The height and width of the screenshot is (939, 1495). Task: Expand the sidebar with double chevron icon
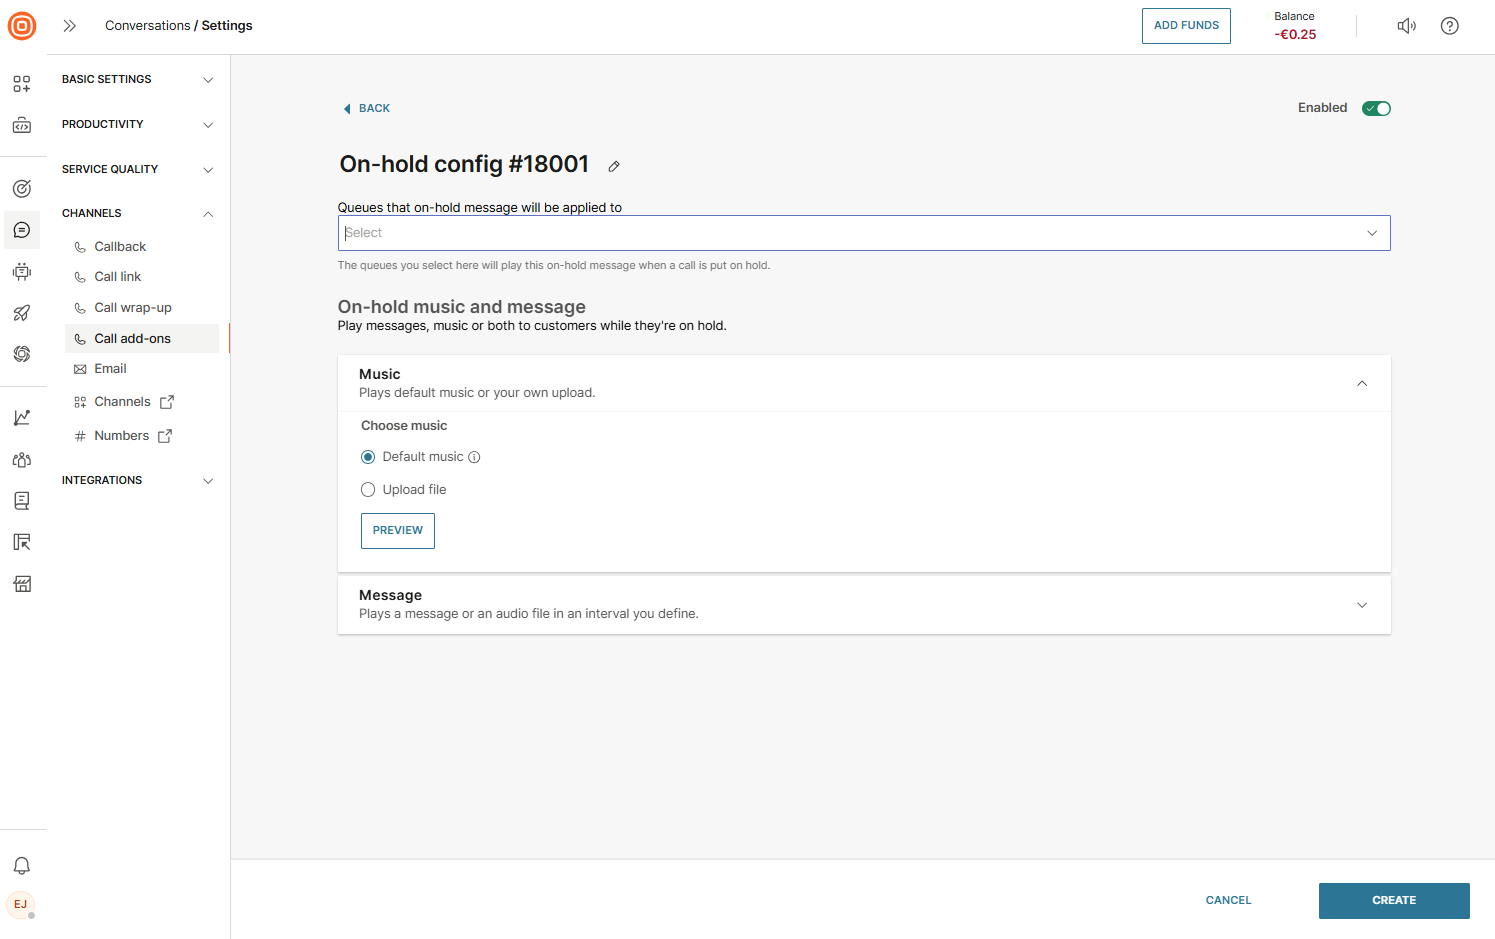(x=70, y=26)
